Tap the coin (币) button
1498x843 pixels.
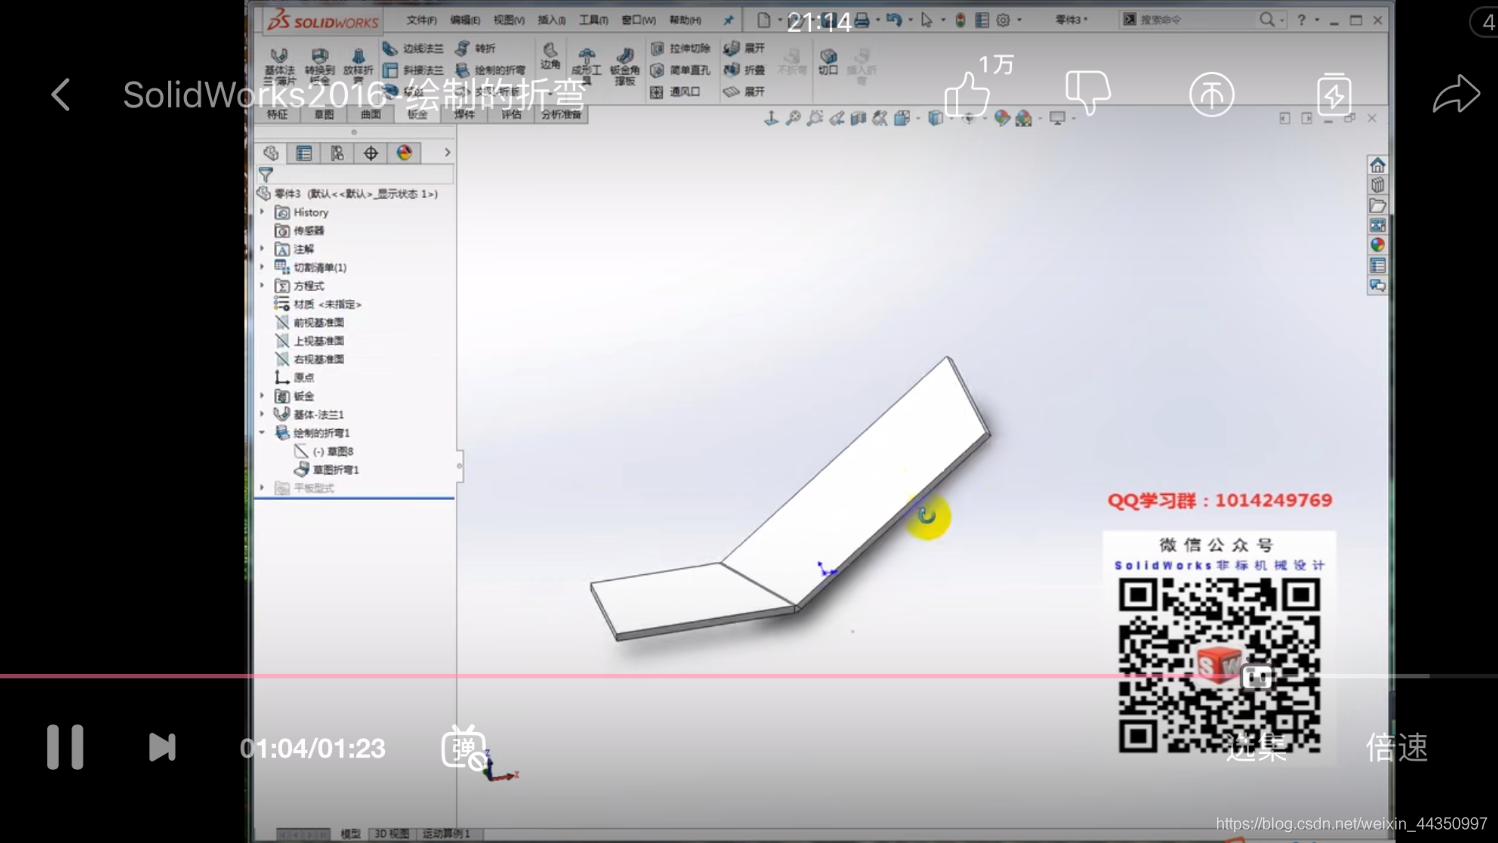1211,95
